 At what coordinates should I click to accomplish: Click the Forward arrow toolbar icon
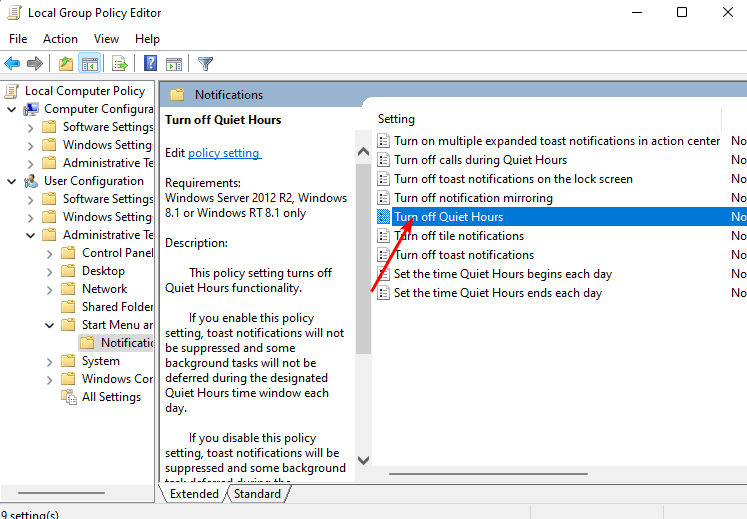(x=35, y=63)
